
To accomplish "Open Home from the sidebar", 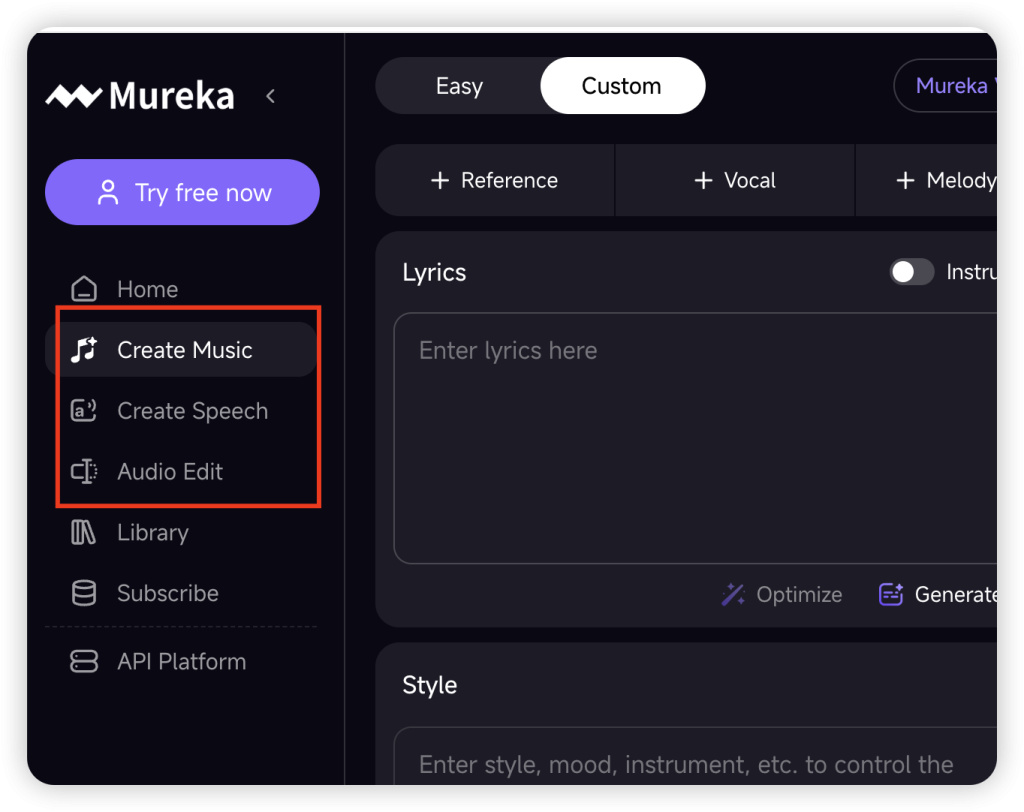I will click(x=147, y=289).
